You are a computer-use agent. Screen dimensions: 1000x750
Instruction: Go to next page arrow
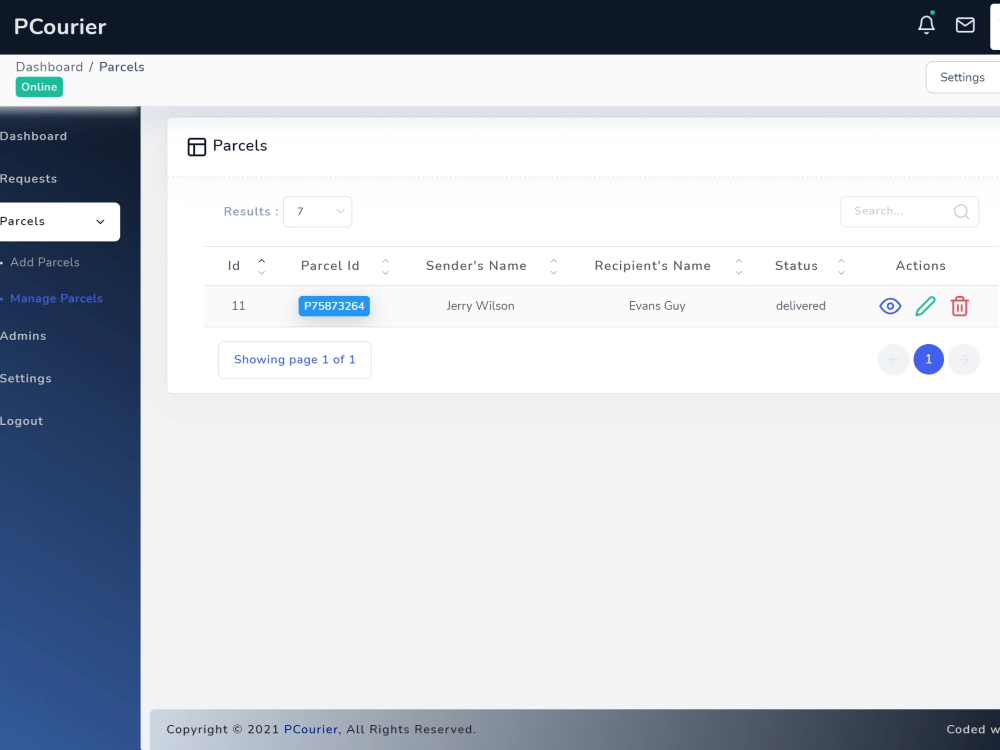coord(964,360)
